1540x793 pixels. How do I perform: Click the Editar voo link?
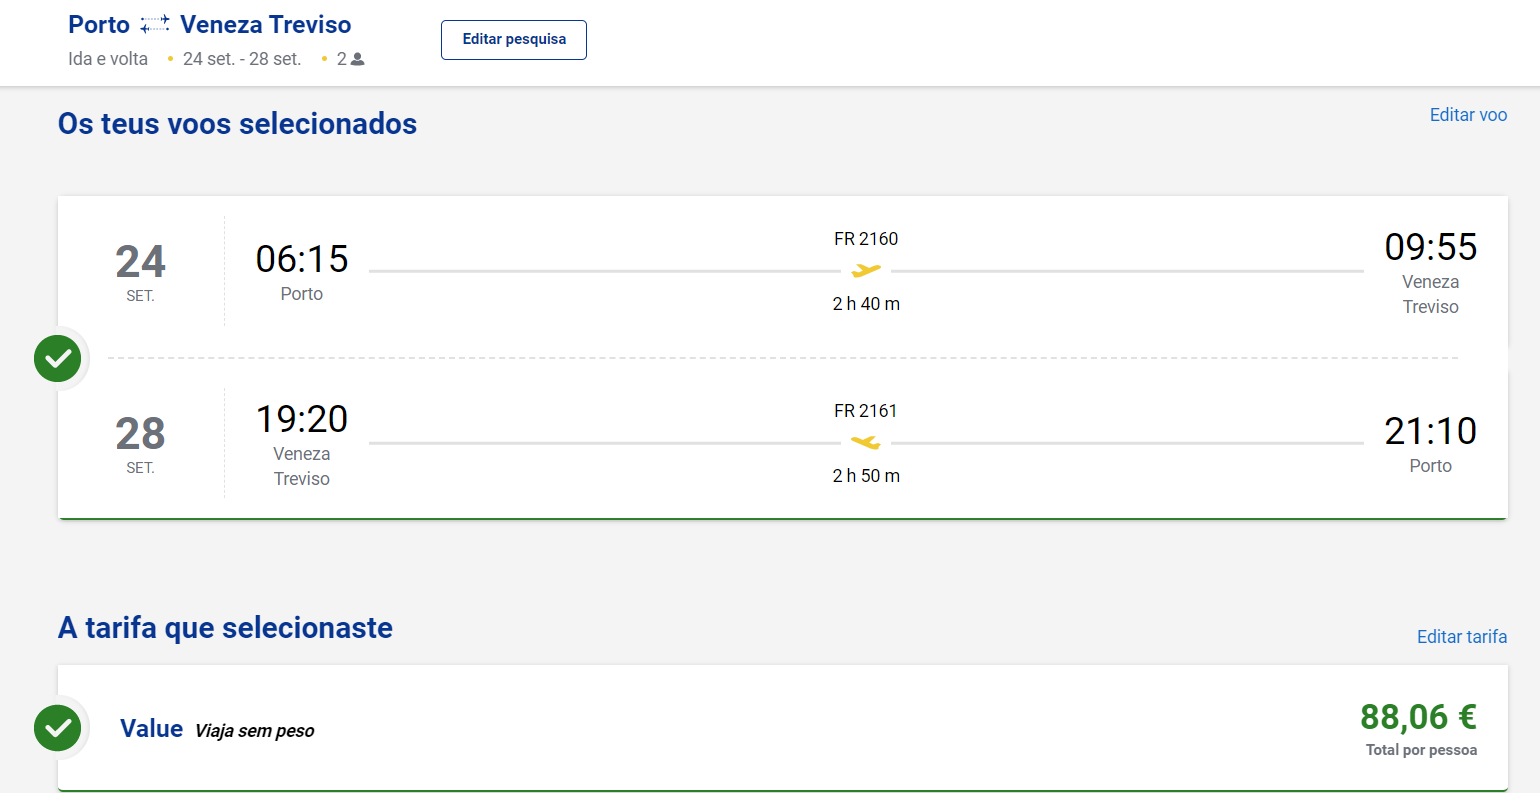point(1468,115)
